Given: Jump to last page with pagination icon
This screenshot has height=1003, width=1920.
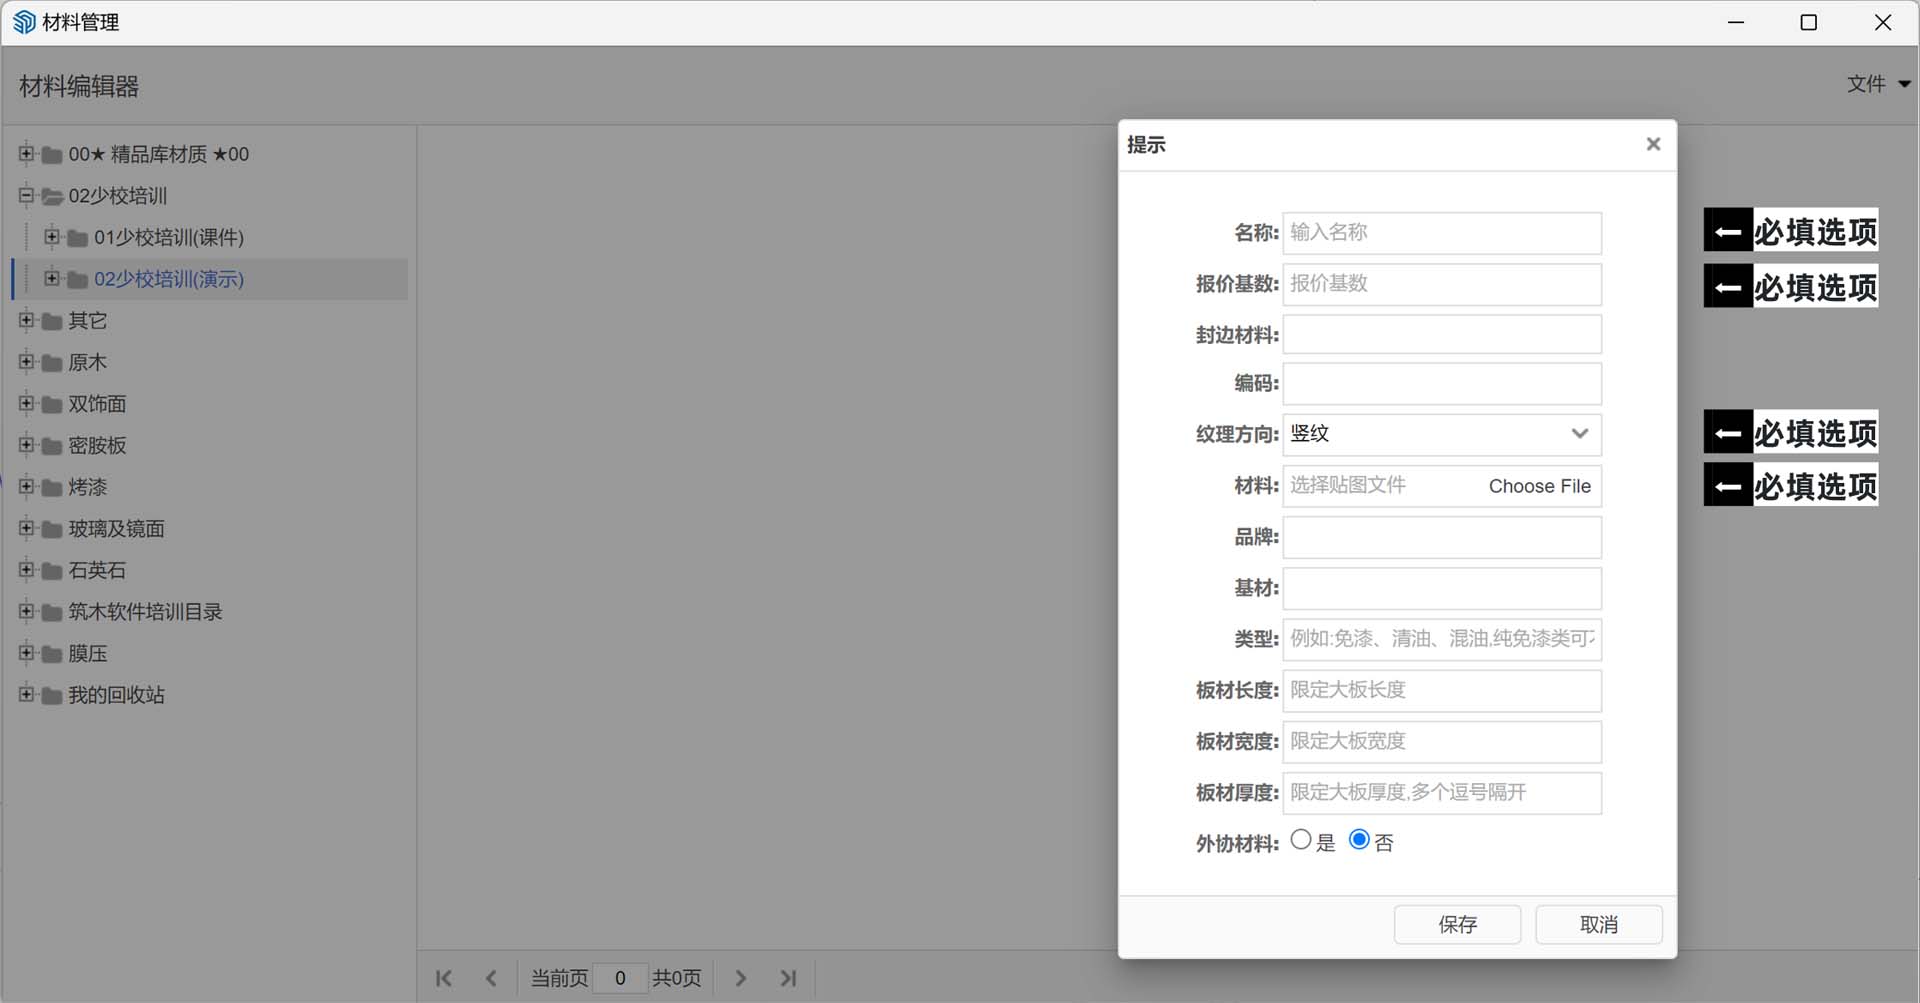Looking at the screenshot, I should (789, 978).
